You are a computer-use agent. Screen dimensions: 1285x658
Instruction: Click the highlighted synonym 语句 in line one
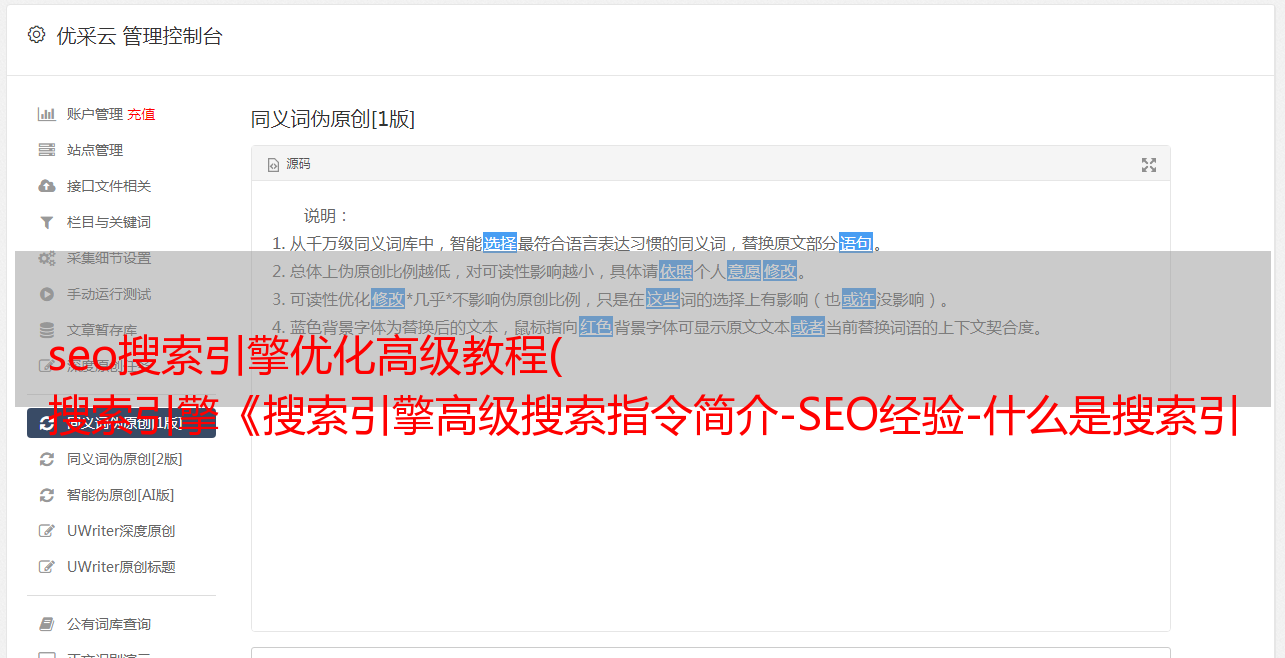(x=856, y=243)
